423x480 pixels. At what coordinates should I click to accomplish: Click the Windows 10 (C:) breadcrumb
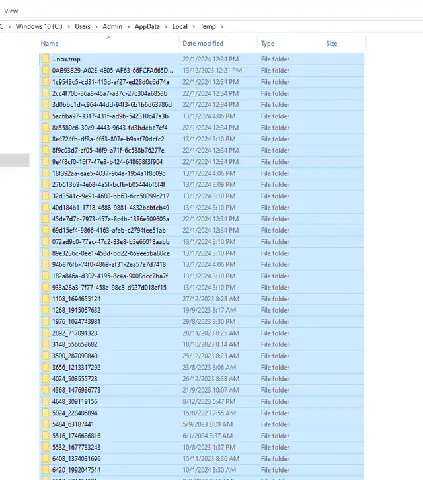coord(39,26)
